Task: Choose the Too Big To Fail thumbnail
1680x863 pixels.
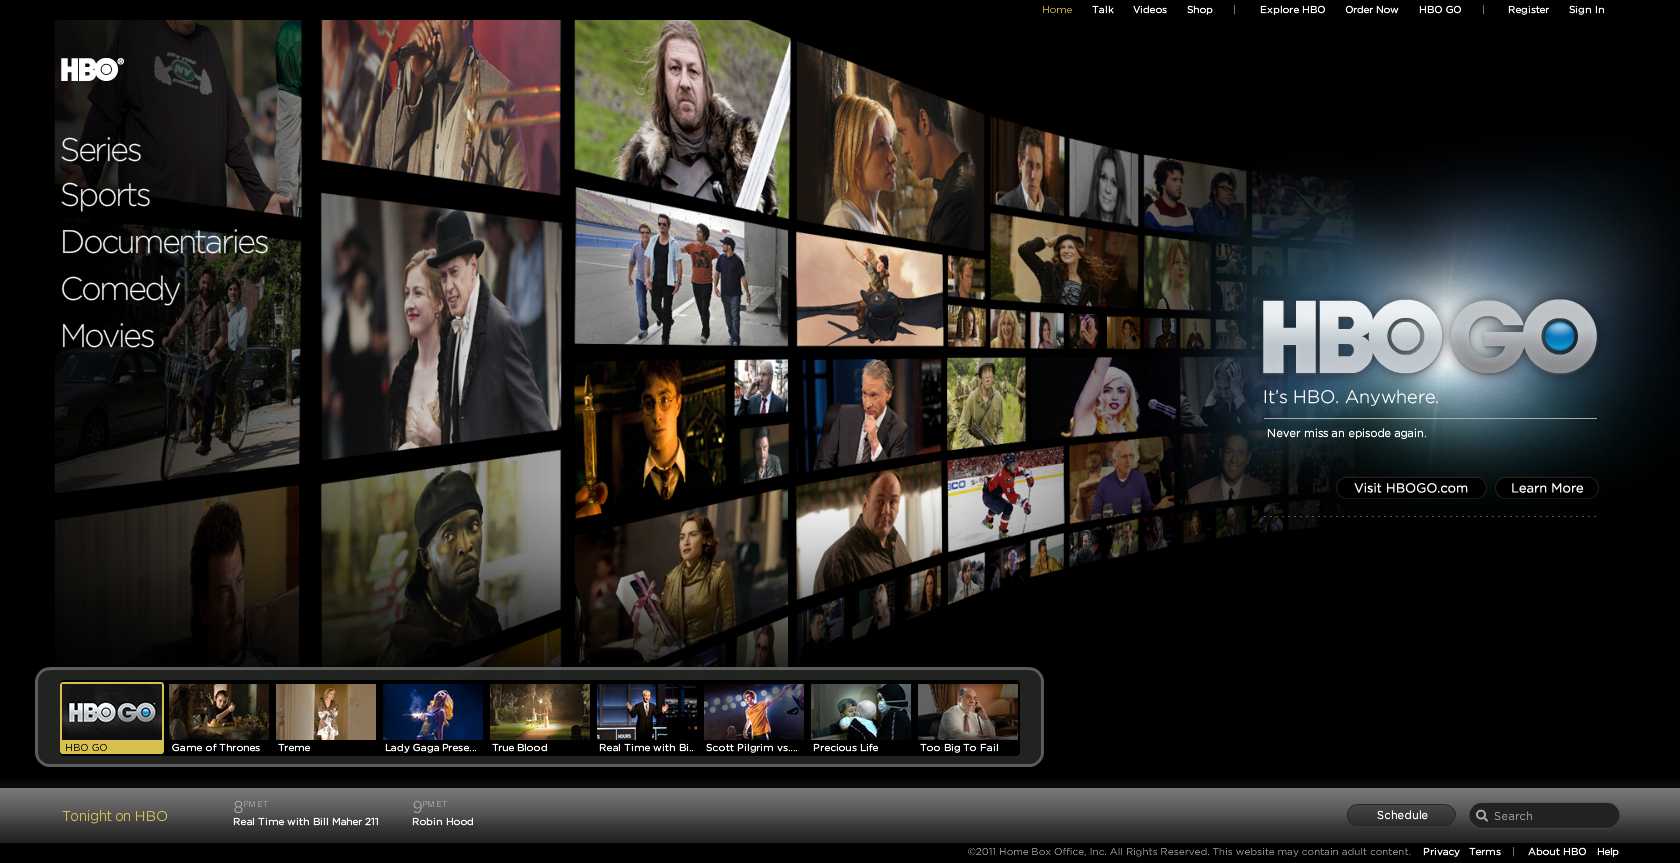Action: (968, 717)
